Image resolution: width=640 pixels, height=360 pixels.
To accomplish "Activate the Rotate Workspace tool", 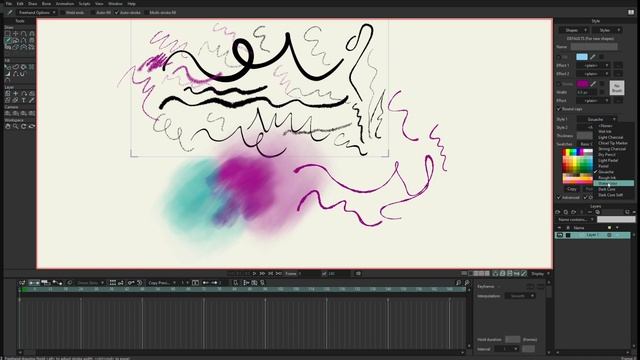I will [x=23, y=127].
